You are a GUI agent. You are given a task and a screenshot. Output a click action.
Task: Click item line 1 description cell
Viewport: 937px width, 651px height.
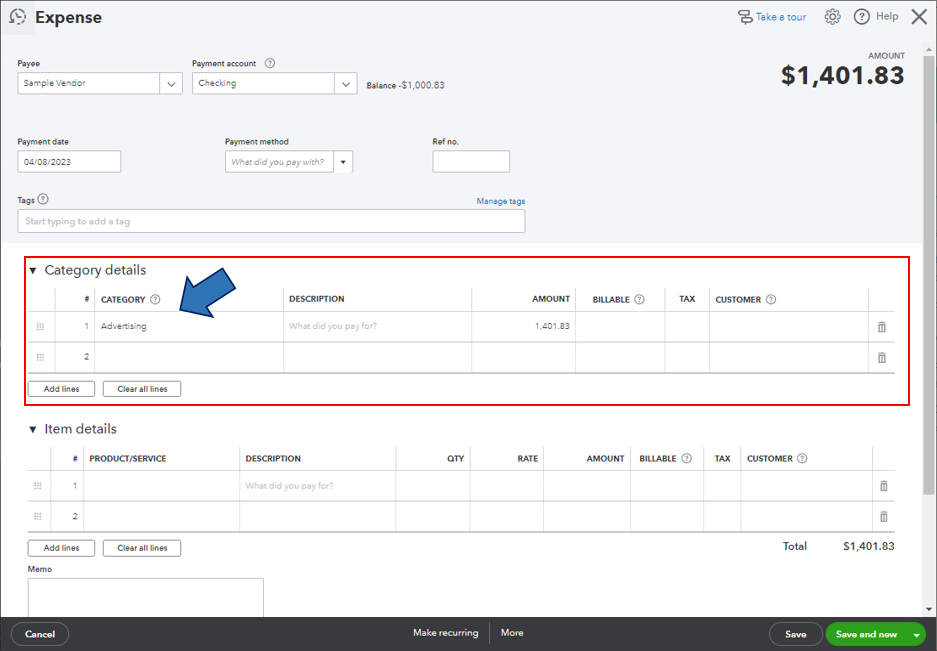pyautogui.click(x=317, y=485)
